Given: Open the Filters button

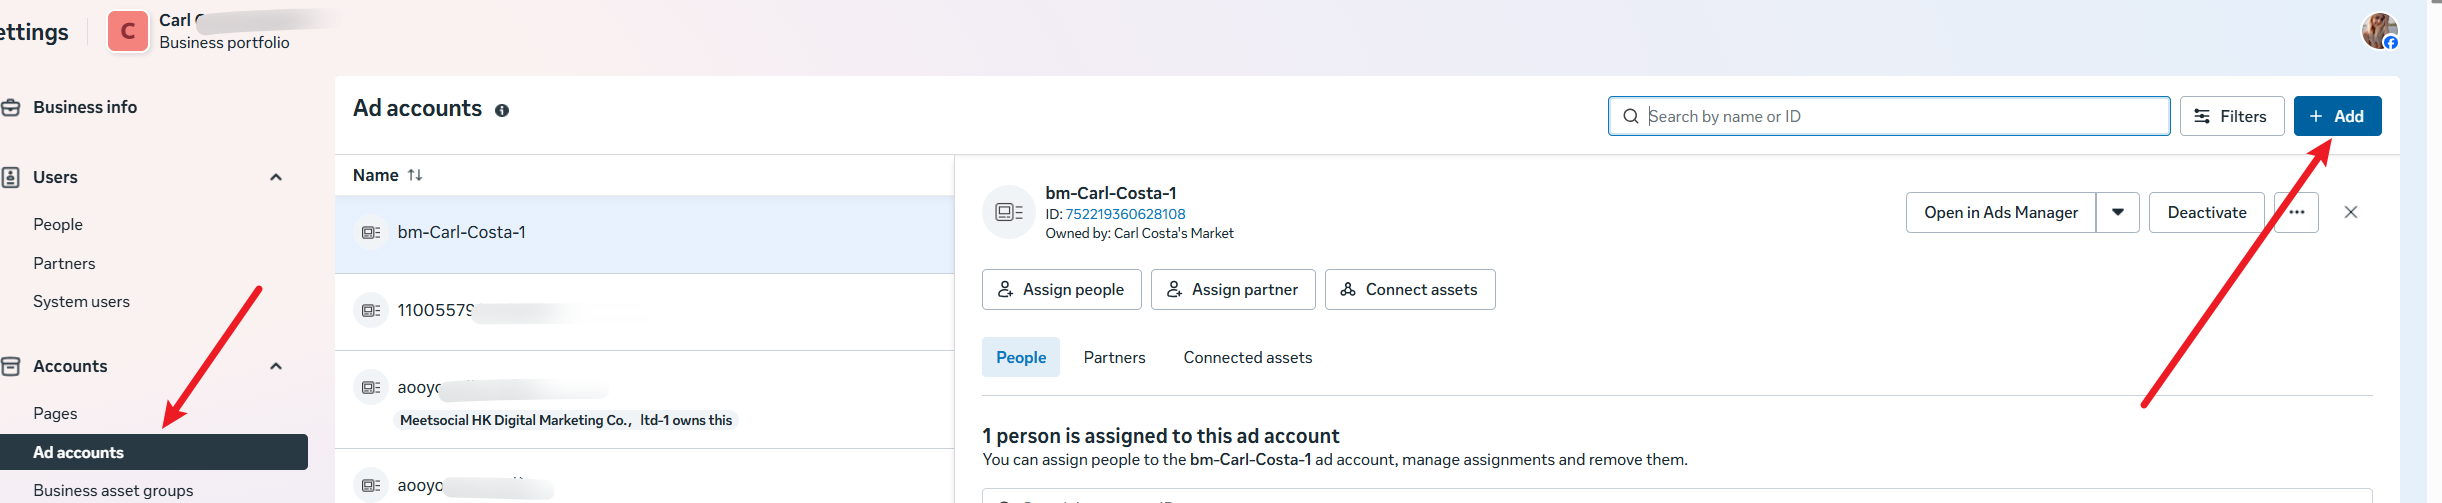Looking at the screenshot, I should tap(2231, 116).
